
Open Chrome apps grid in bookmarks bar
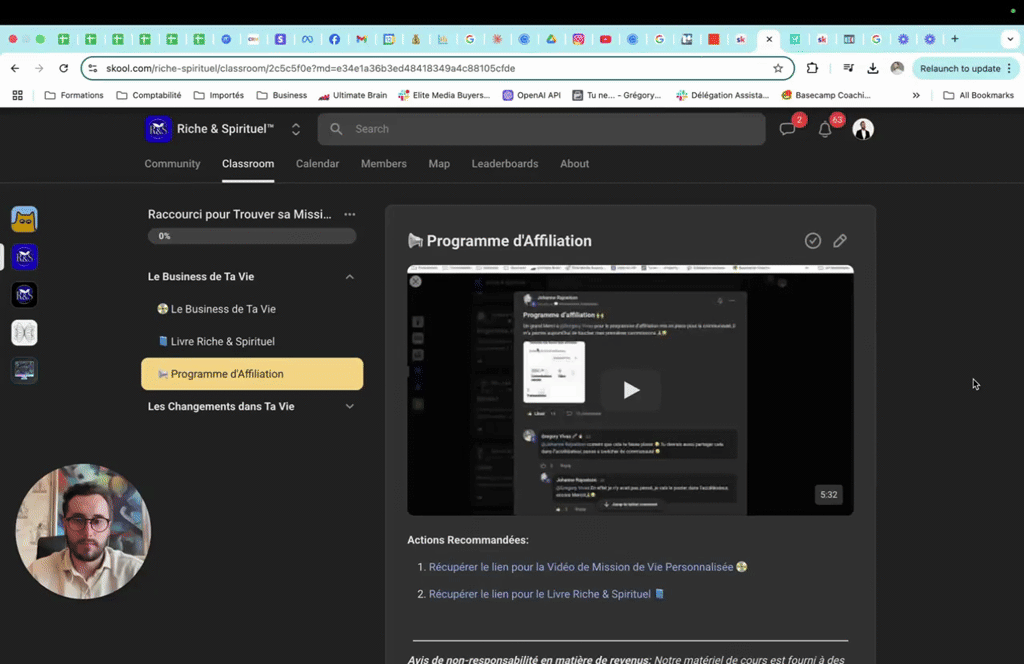(x=18, y=95)
